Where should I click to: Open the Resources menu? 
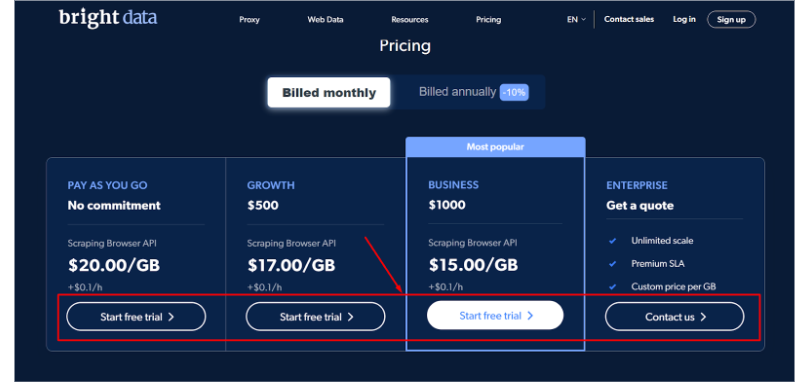point(410,20)
